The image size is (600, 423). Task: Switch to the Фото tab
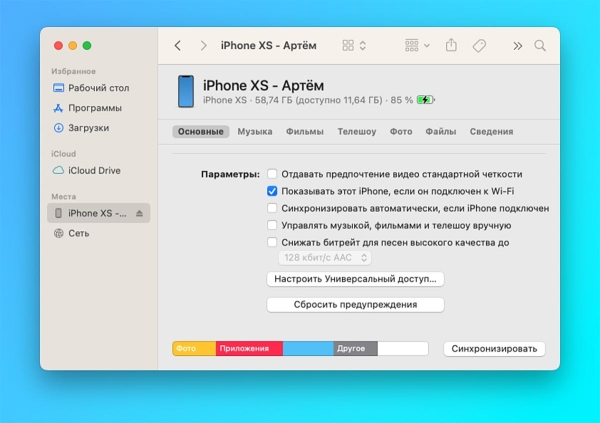point(400,132)
